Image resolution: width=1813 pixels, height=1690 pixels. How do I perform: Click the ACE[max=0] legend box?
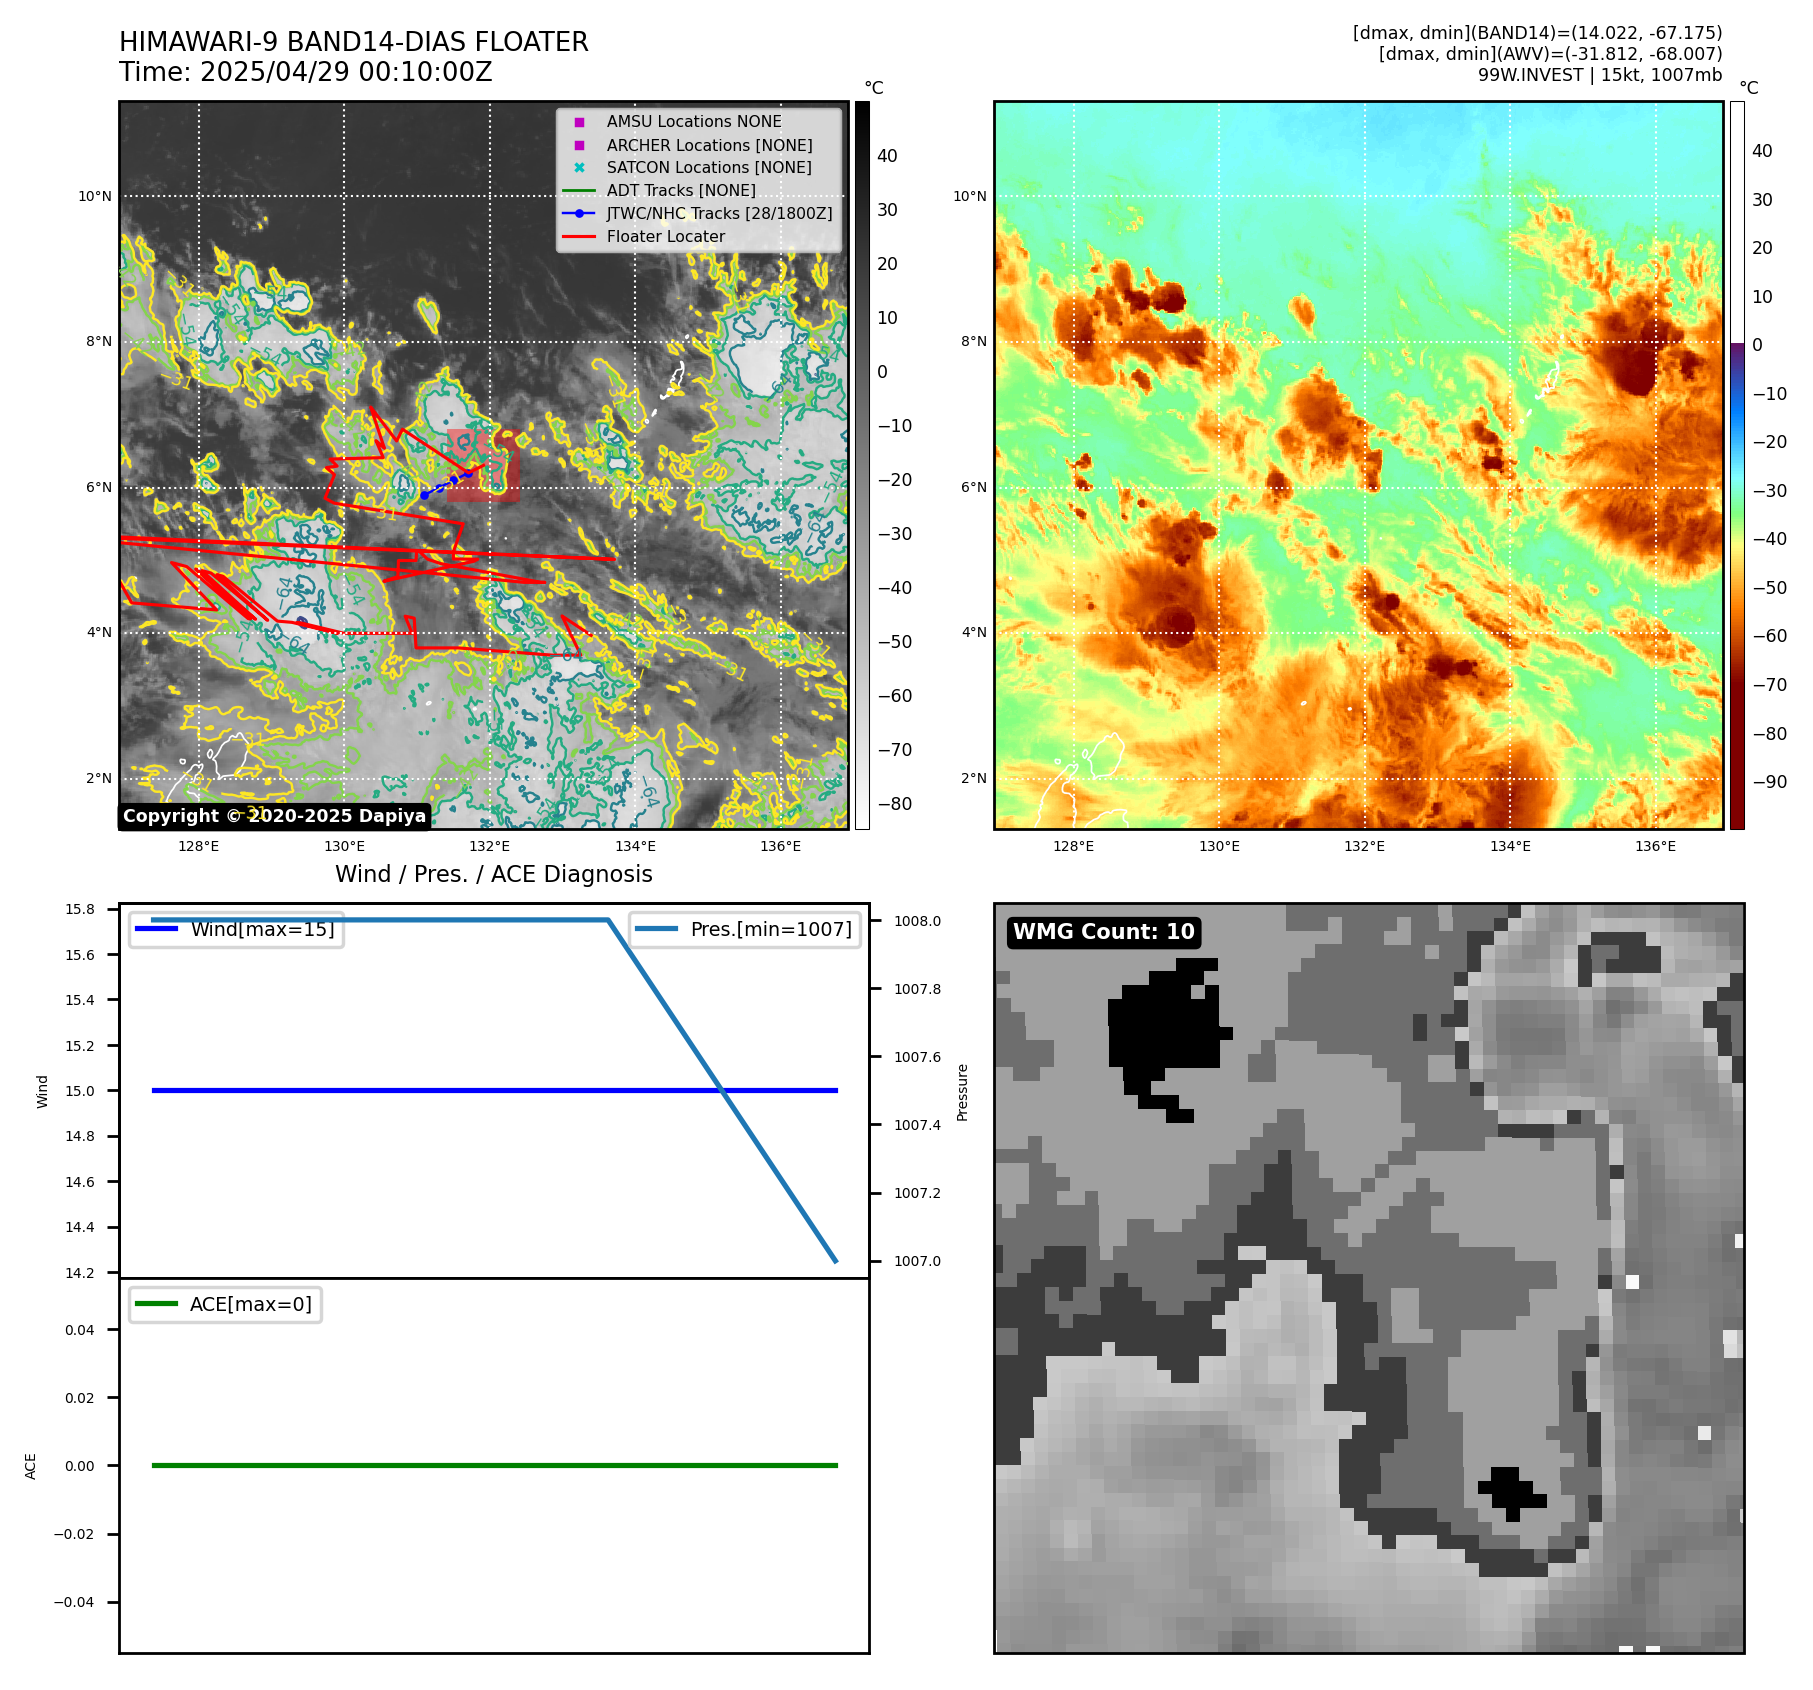click(x=225, y=1304)
